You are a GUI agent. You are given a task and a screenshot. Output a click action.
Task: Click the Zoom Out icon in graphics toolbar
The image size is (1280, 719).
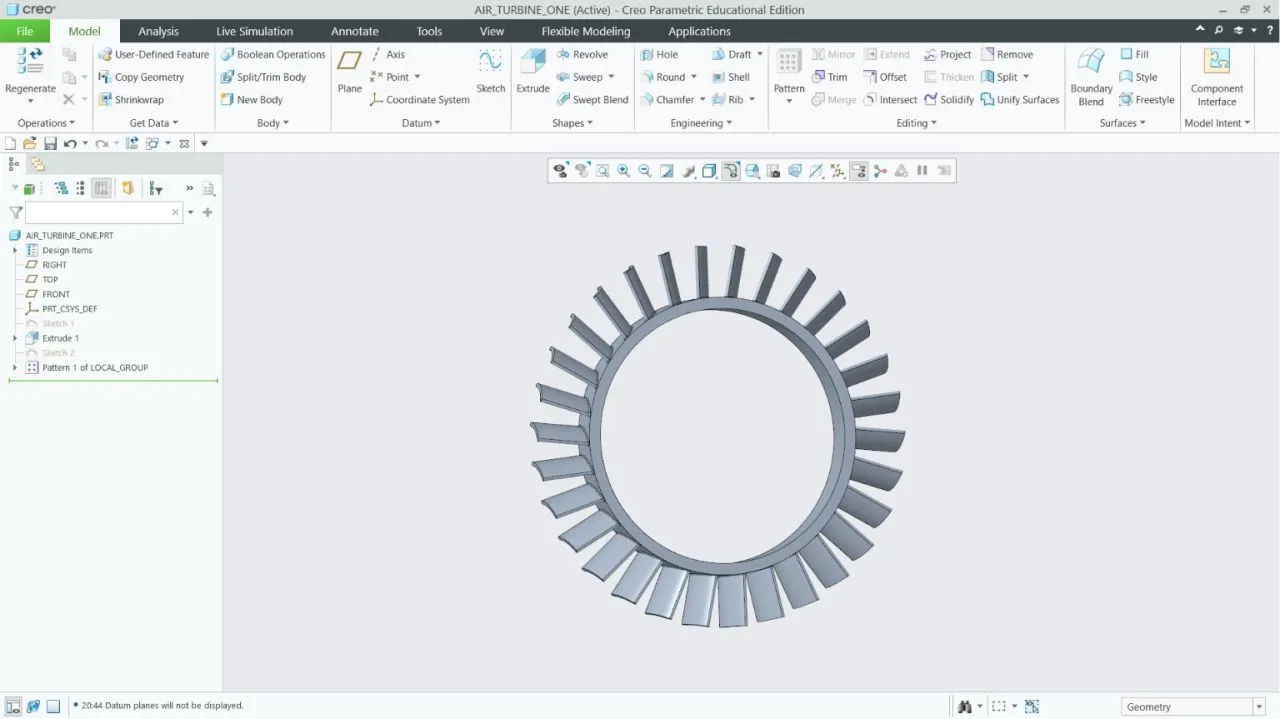point(645,171)
